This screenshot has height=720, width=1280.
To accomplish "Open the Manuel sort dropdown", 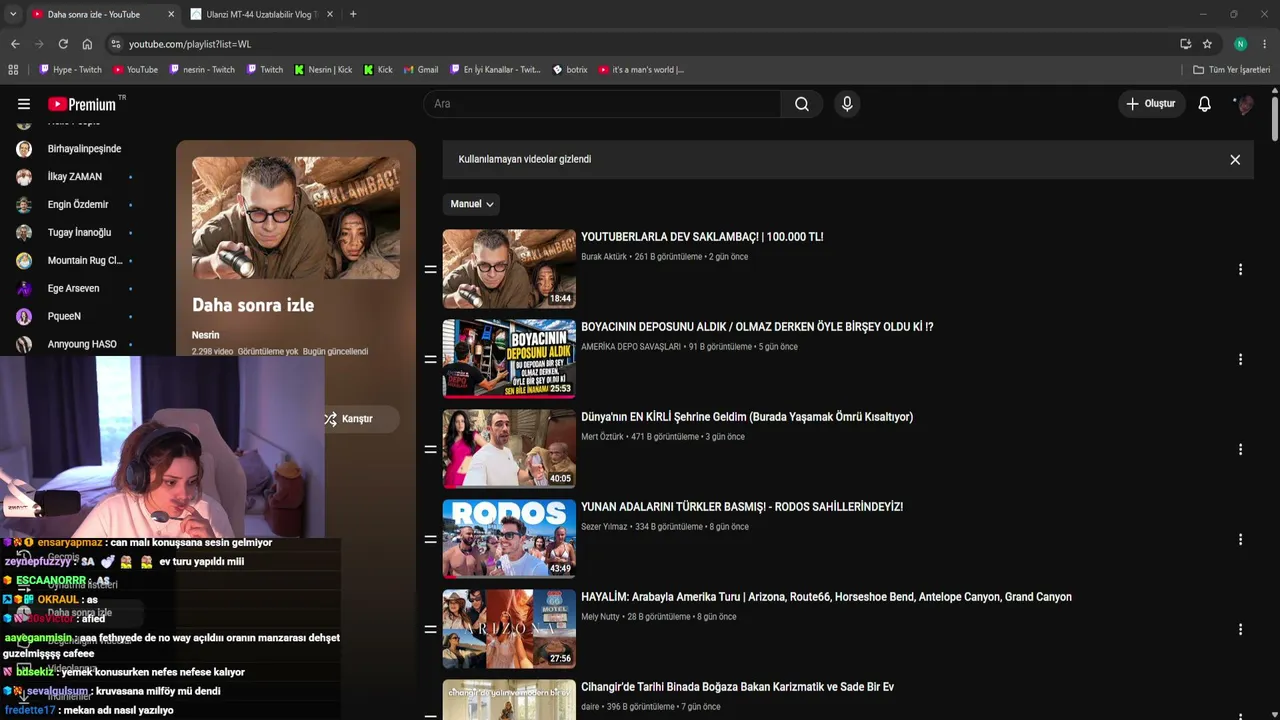I will 471,204.
